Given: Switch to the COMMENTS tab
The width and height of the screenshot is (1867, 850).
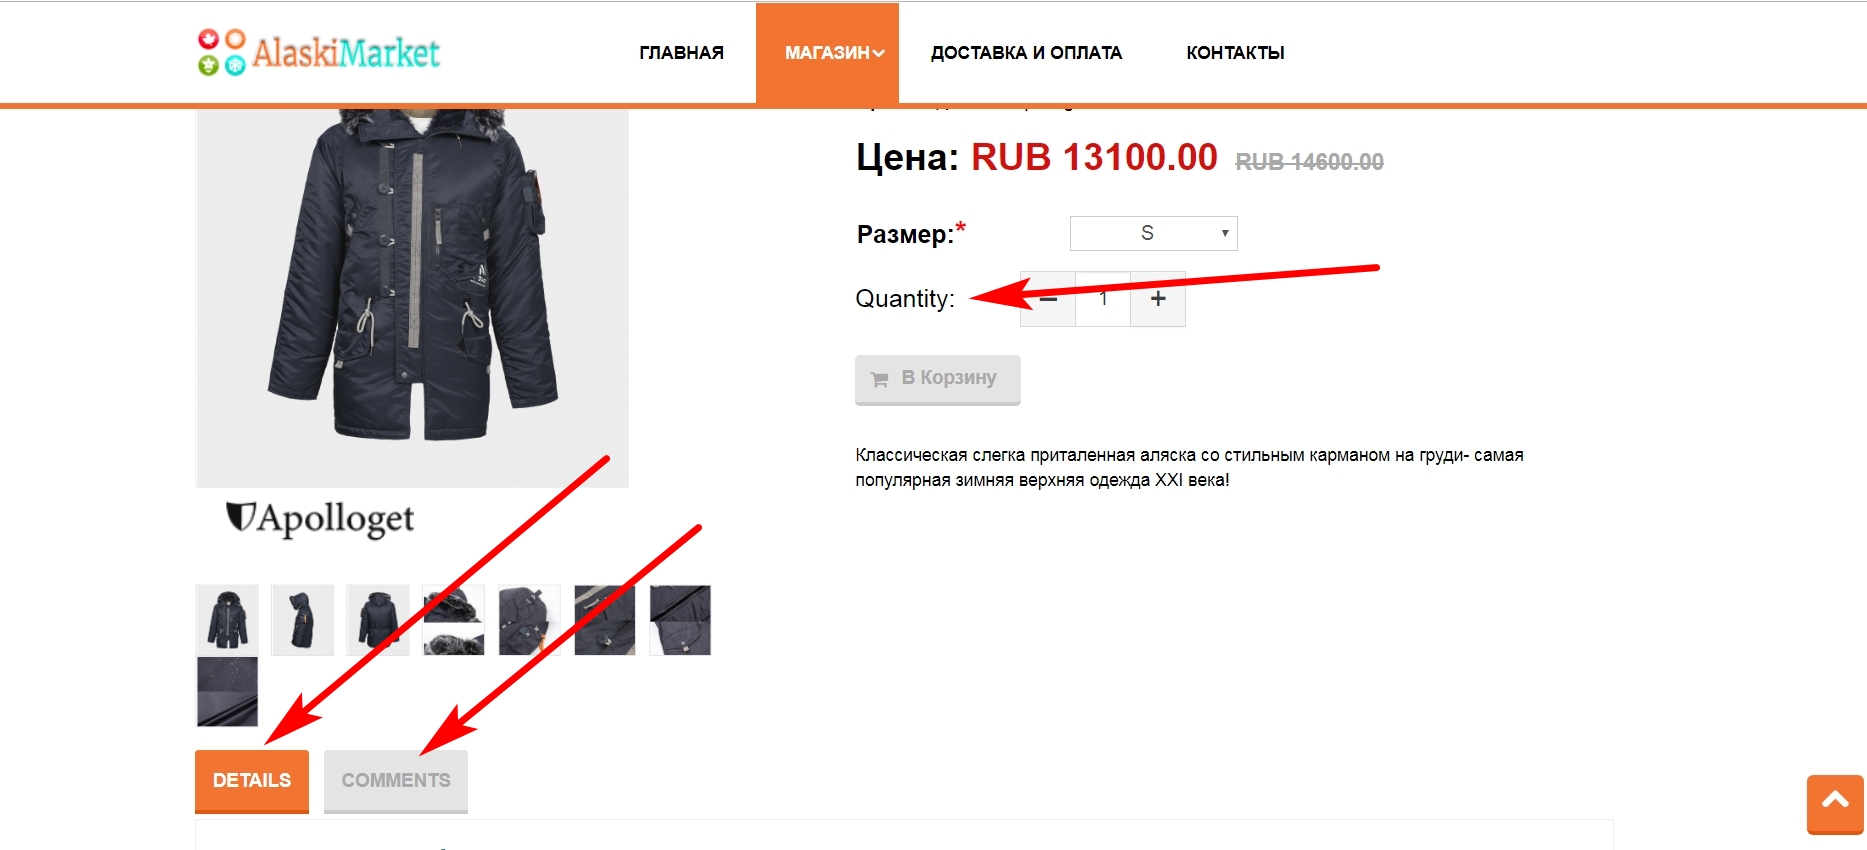Looking at the screenshot, I should coord(396,780).
